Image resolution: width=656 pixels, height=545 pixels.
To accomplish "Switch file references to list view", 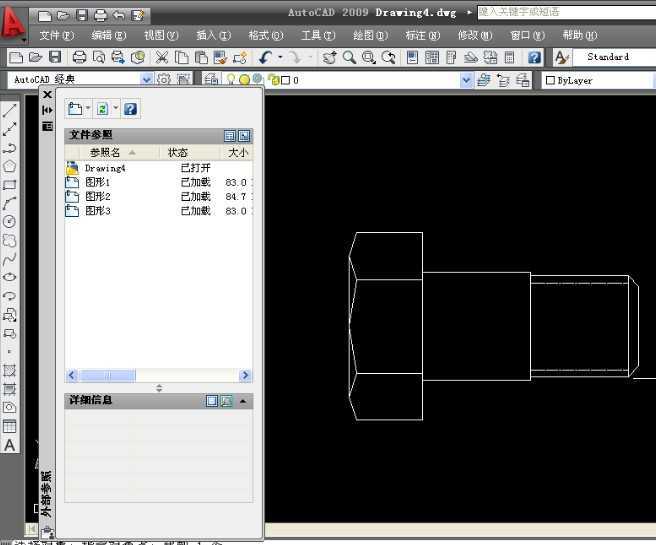I will pos(230,136).
